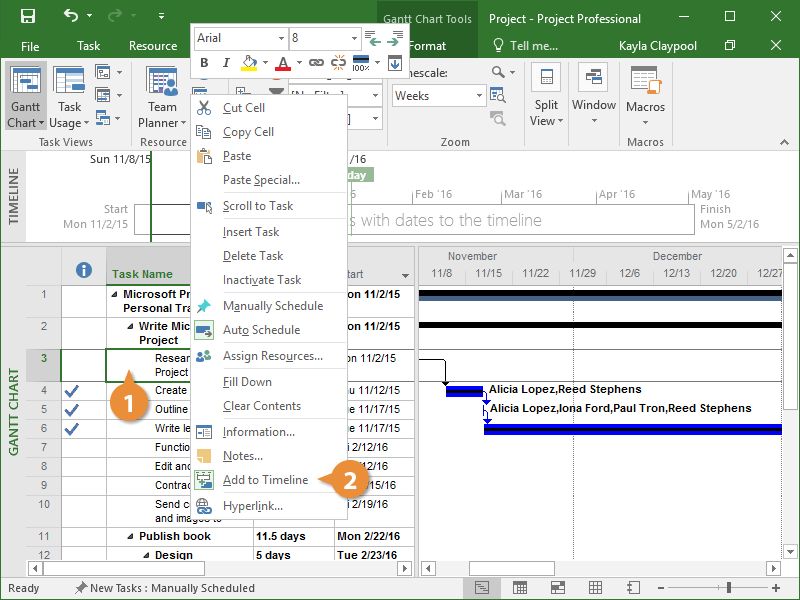Click the Undo arrow icon
Viewport: 800px width, 600px height.
coord(71,17)
